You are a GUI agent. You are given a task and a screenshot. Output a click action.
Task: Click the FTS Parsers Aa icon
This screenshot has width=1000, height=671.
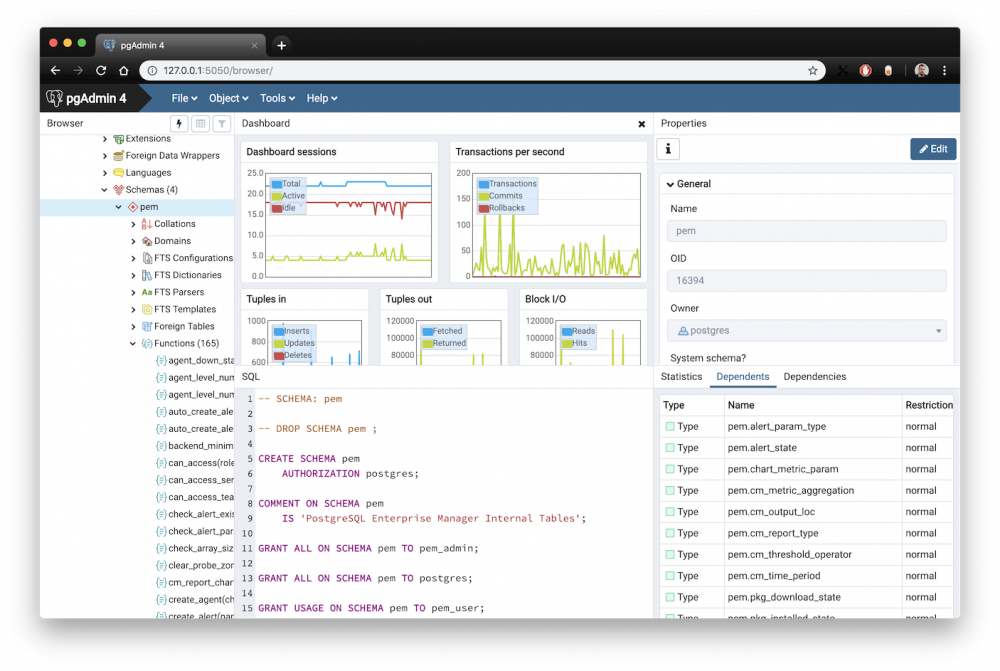coord(147,292)
